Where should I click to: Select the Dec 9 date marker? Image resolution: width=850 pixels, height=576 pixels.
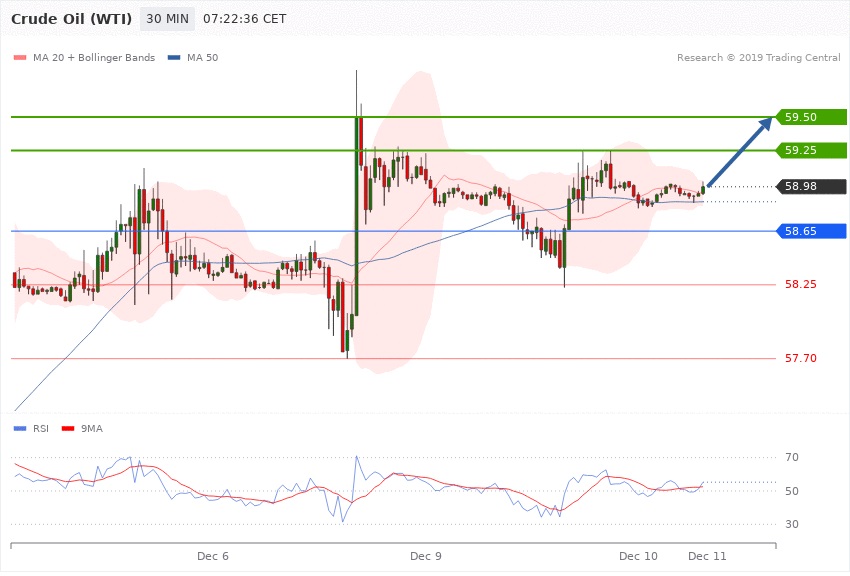pyautogui.click(x=425, y=555)
